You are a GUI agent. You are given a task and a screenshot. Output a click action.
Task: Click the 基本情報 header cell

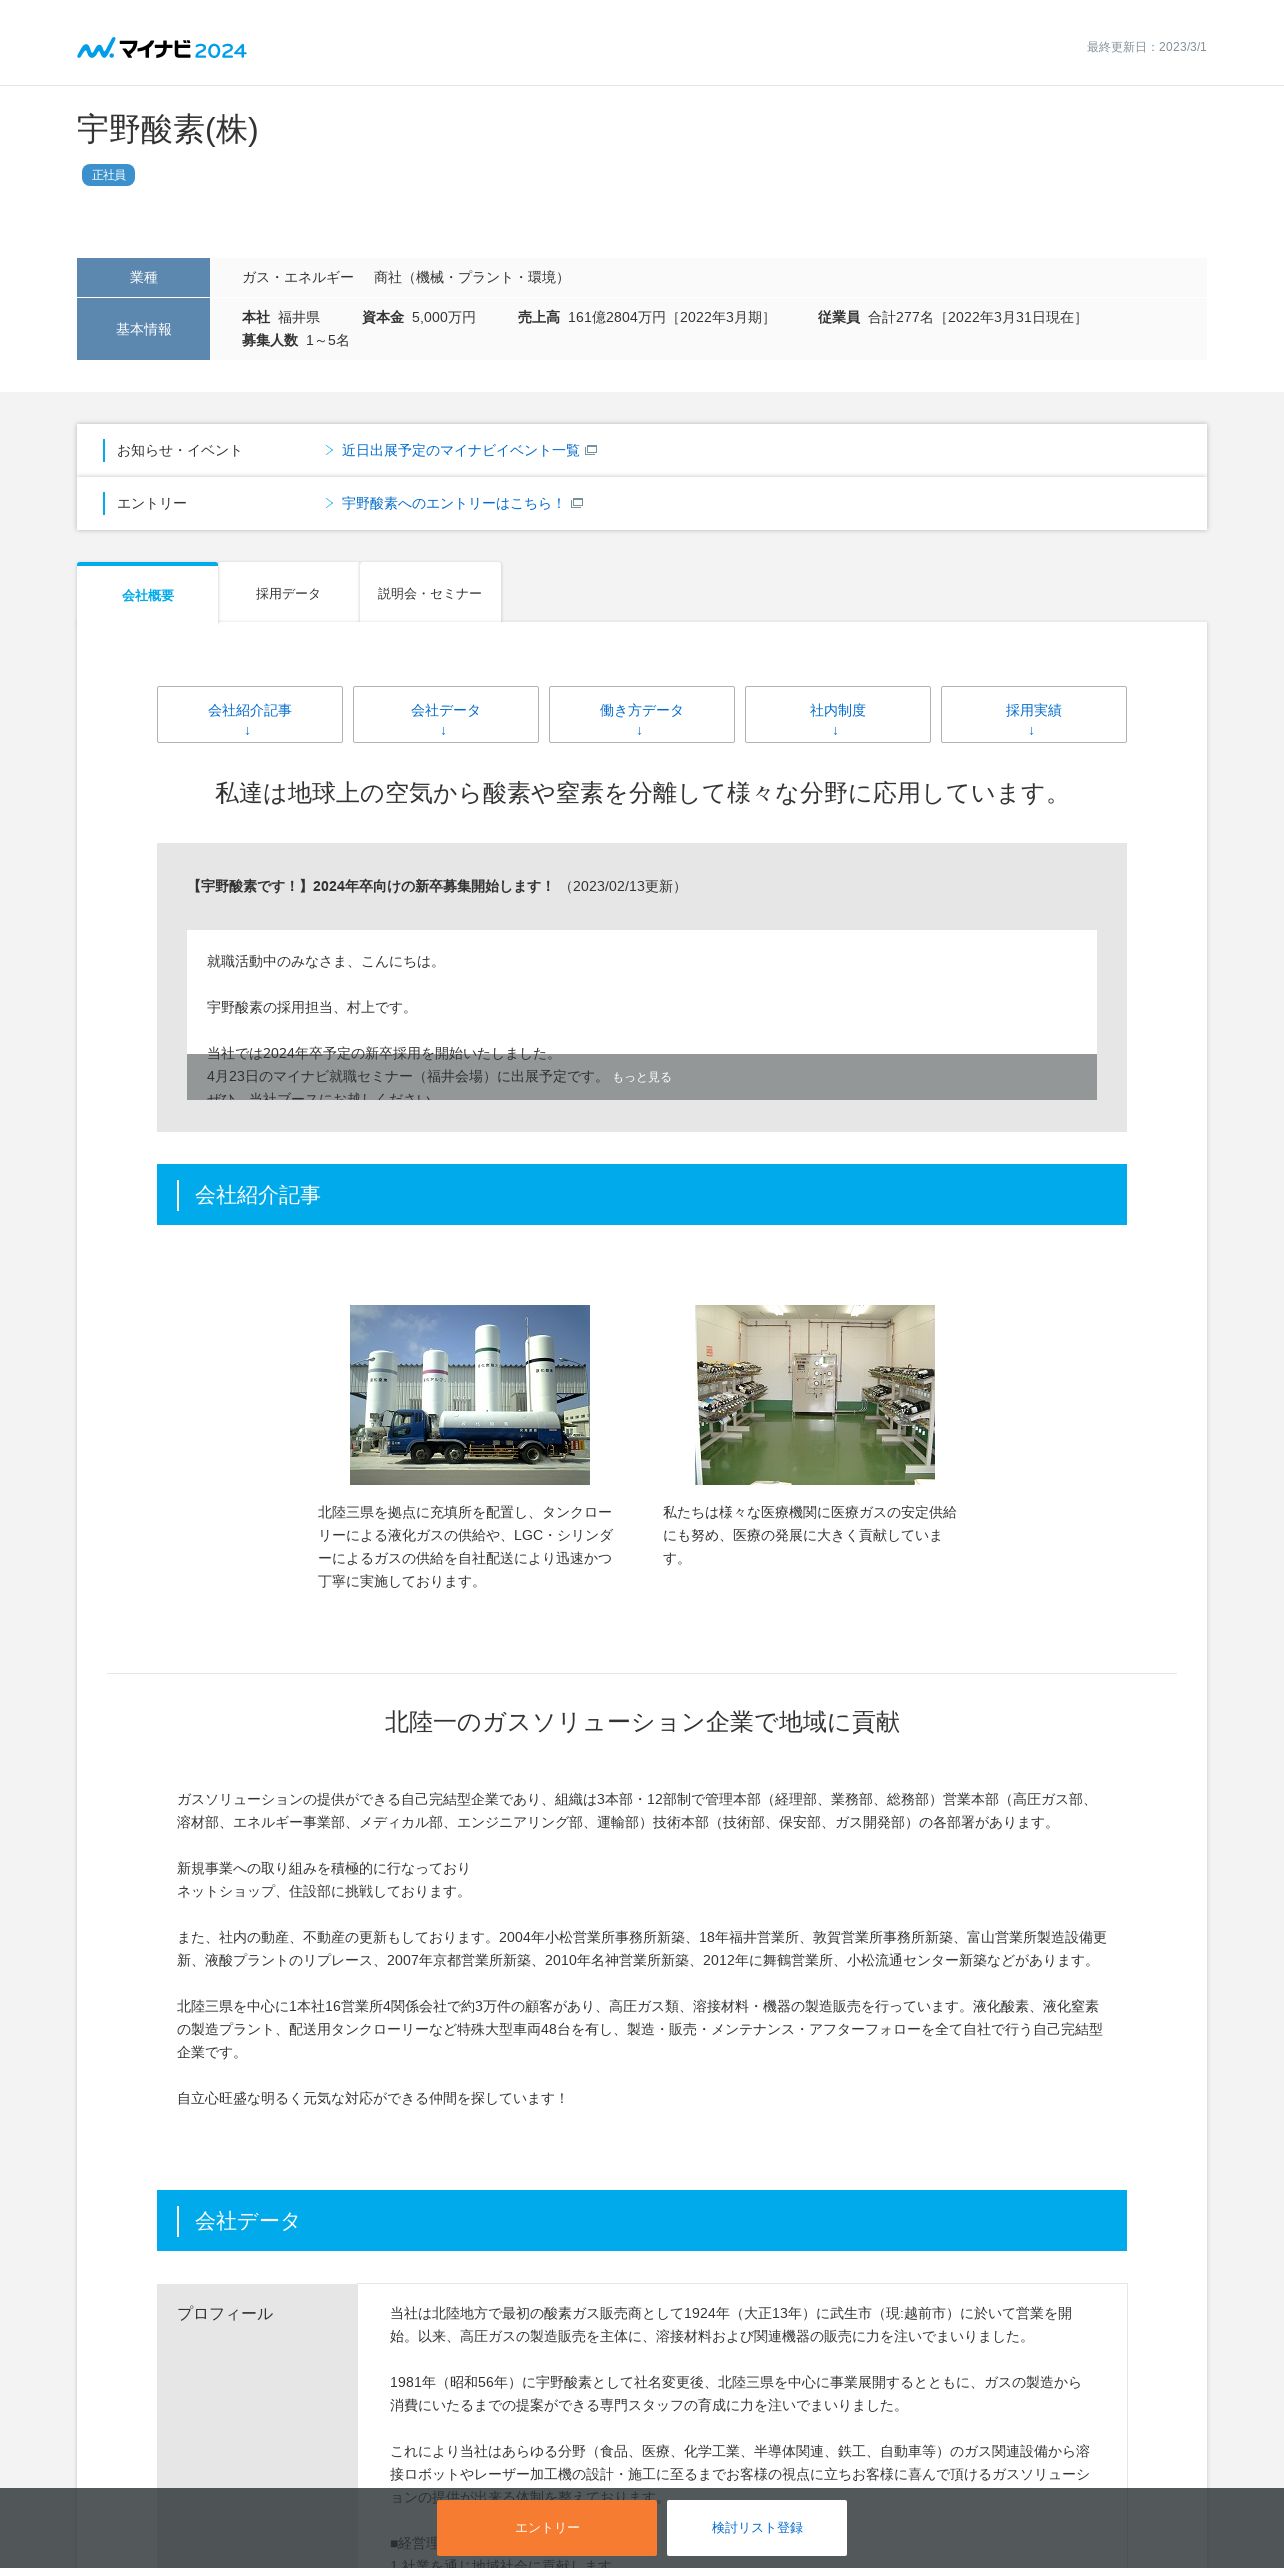coord(143,329)
